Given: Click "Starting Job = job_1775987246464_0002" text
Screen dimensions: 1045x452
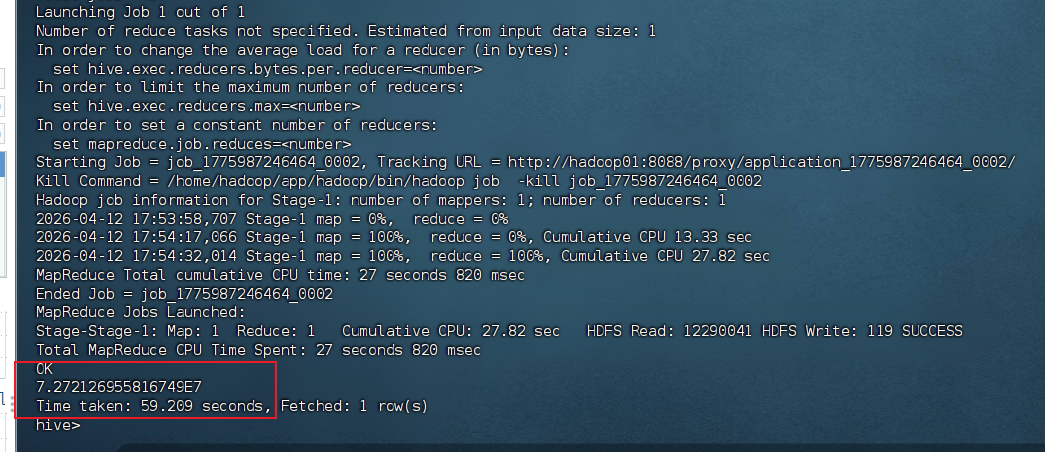Looking at the screenshot, I should pyautogui.click(x=198, y=162).
